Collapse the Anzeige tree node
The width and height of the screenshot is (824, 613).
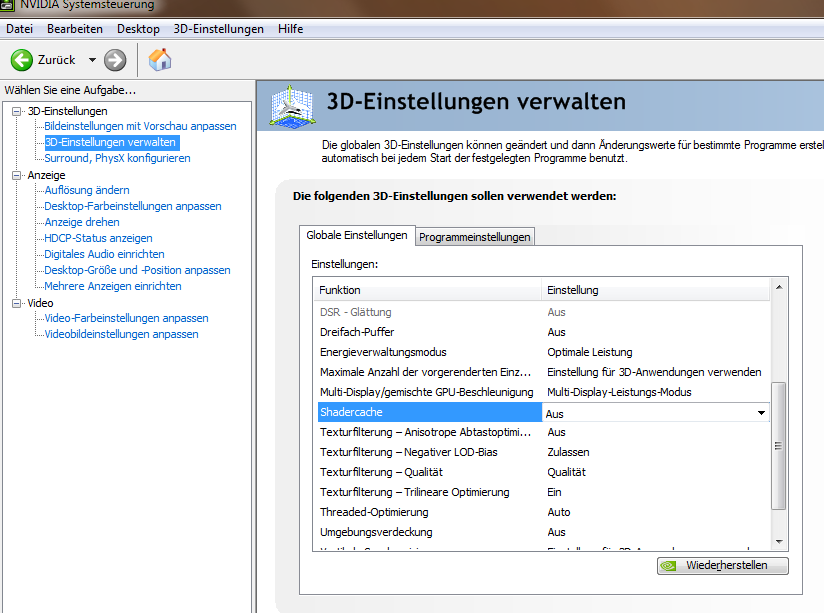click(x=16, y=175)
